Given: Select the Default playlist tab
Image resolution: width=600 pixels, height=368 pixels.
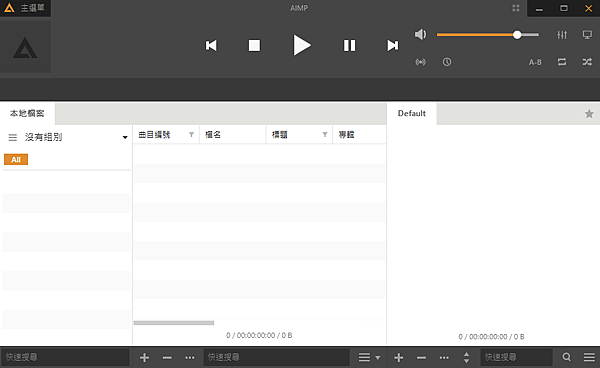Looking at the screenshot, I should coord(412,114).
